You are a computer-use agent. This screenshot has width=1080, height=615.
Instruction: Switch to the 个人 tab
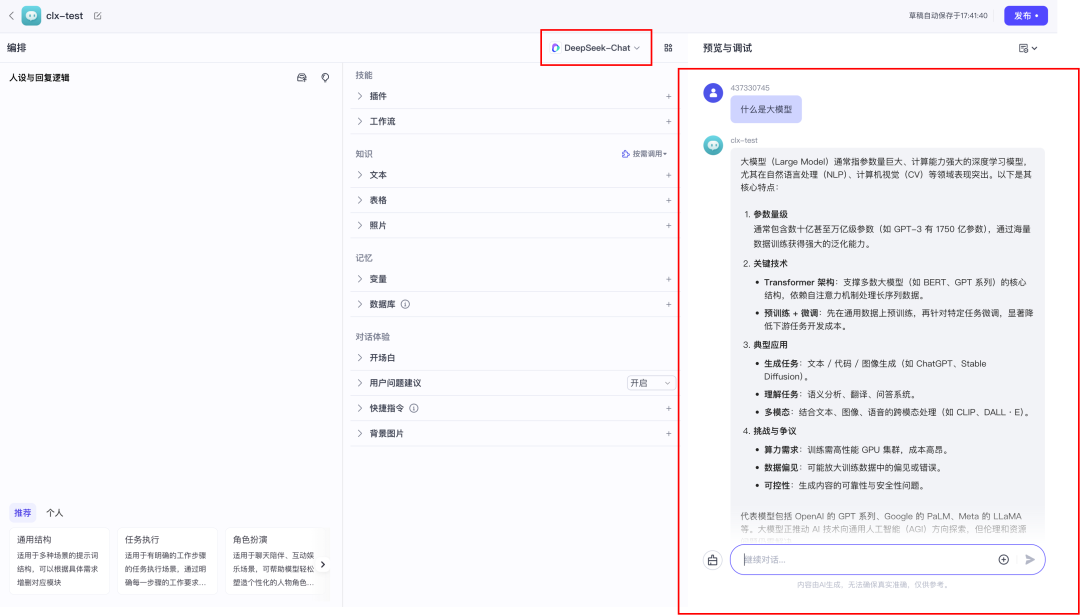55,512
